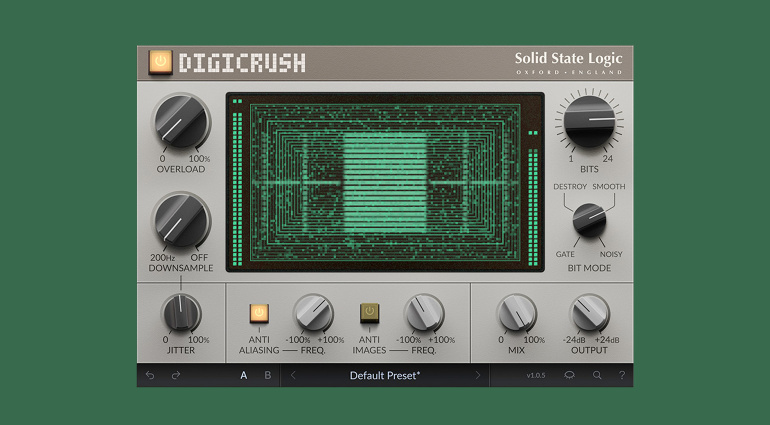770x425 pixels.
Task: Switch to preset slot A
Action: click(x=243, y=376)
